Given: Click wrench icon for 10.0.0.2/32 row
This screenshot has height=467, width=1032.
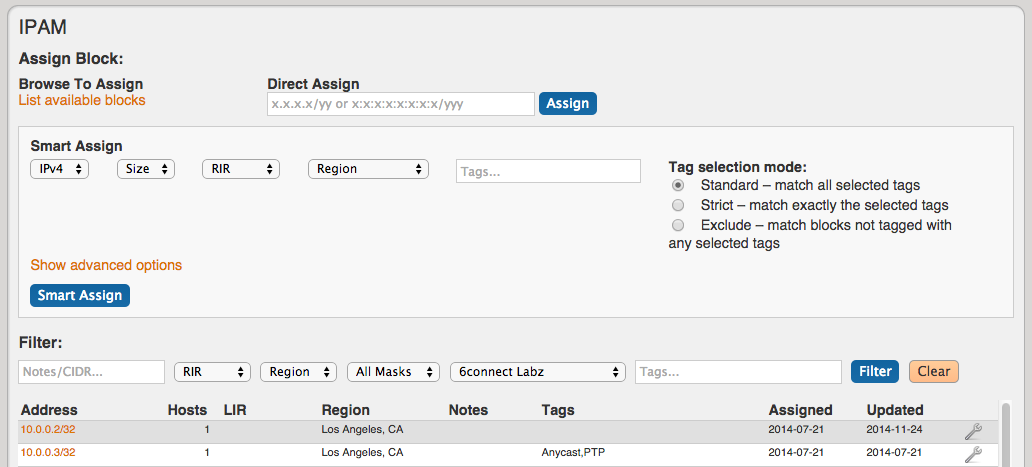Looking at the screenshot, I should click(x=973, y=431).
